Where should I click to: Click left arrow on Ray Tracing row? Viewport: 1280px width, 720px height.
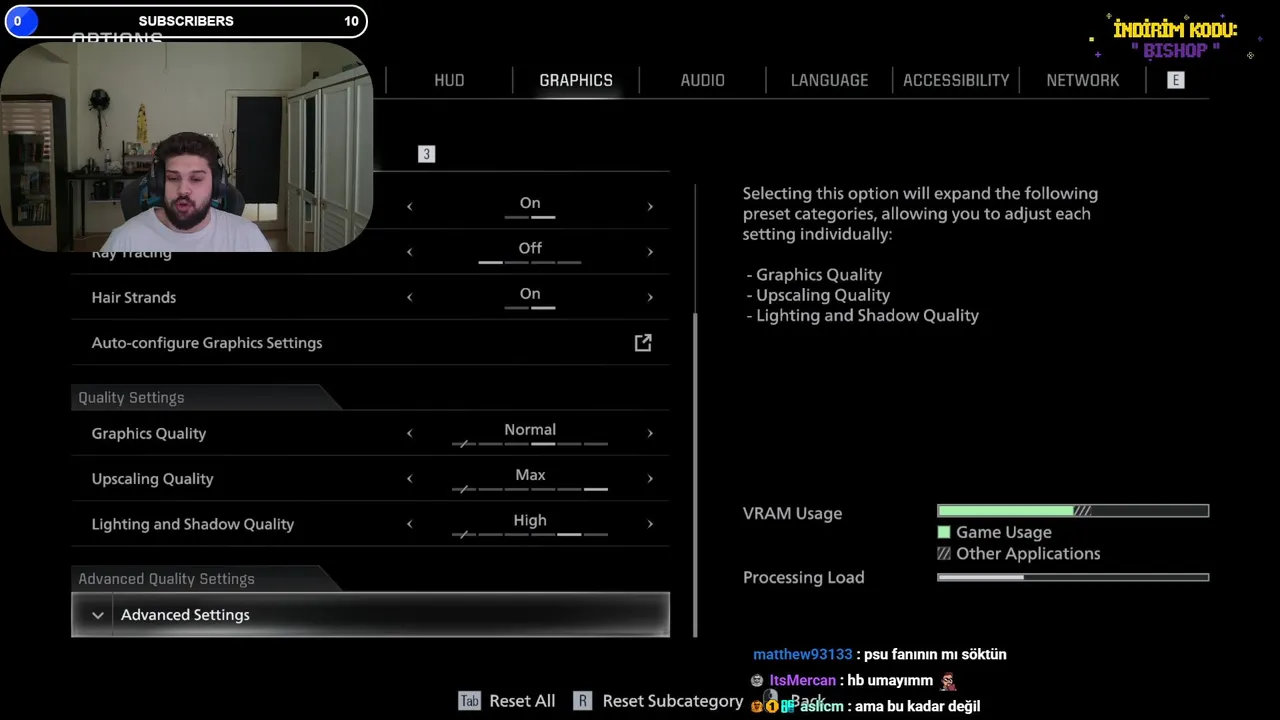[x=409, y=252]
